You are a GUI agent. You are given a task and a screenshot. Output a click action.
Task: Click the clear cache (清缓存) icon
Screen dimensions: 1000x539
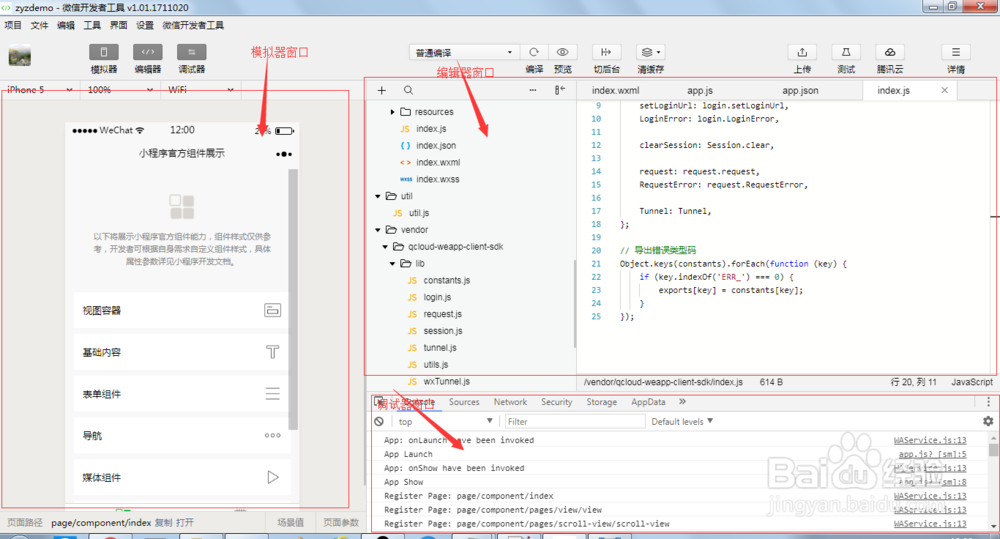(651, 52)
